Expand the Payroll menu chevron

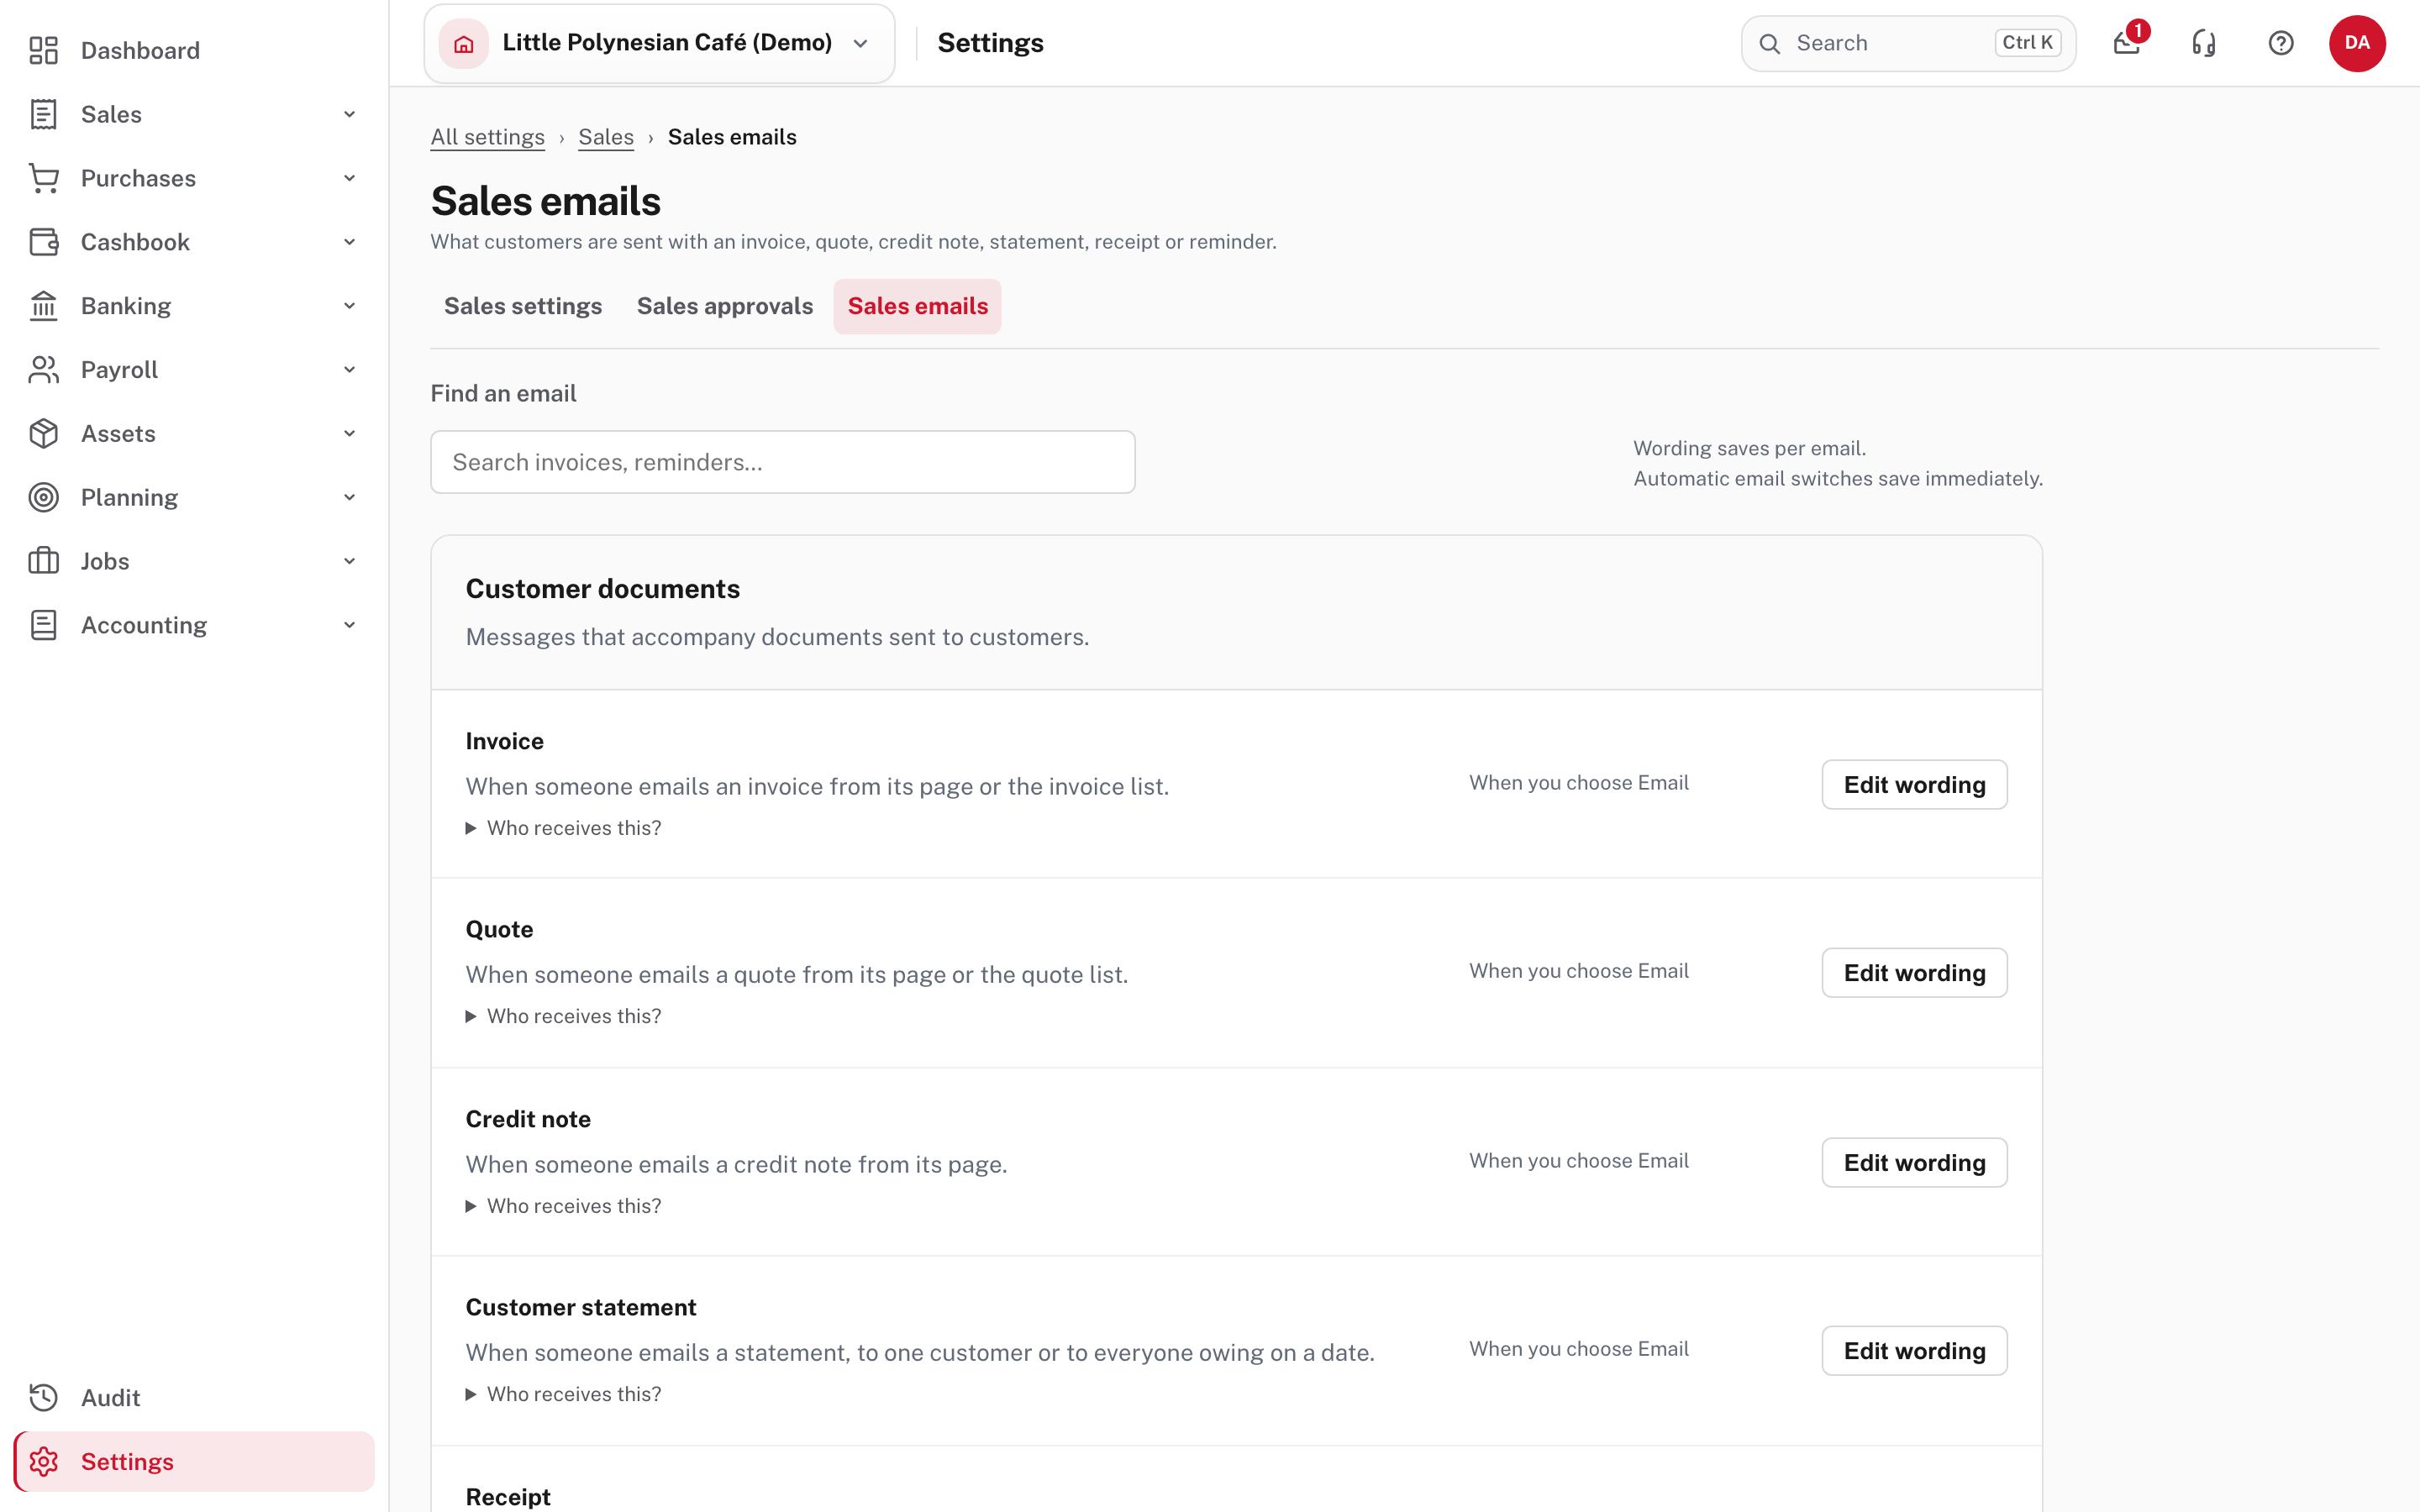(x=350, y=370)
